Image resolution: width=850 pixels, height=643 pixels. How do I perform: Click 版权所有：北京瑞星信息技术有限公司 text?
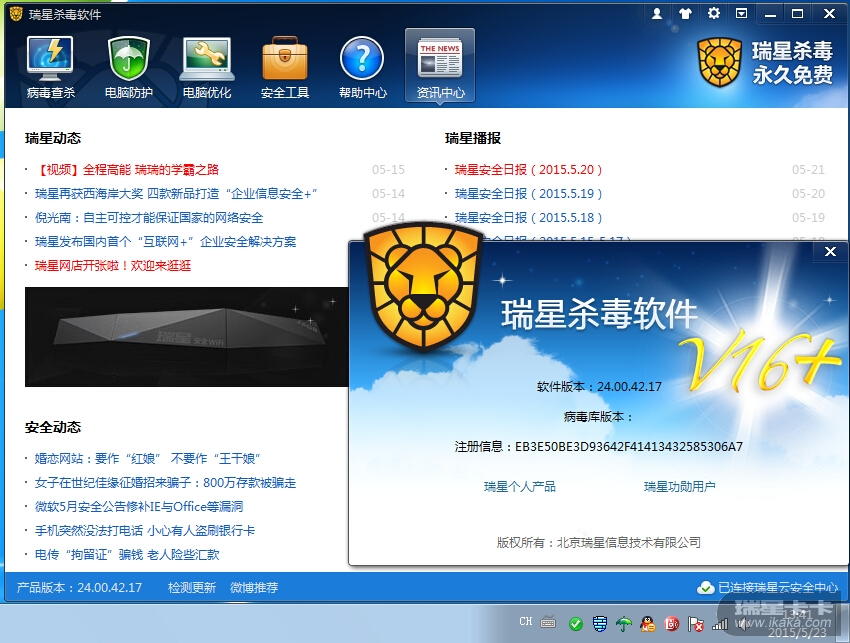click(598, 542)
